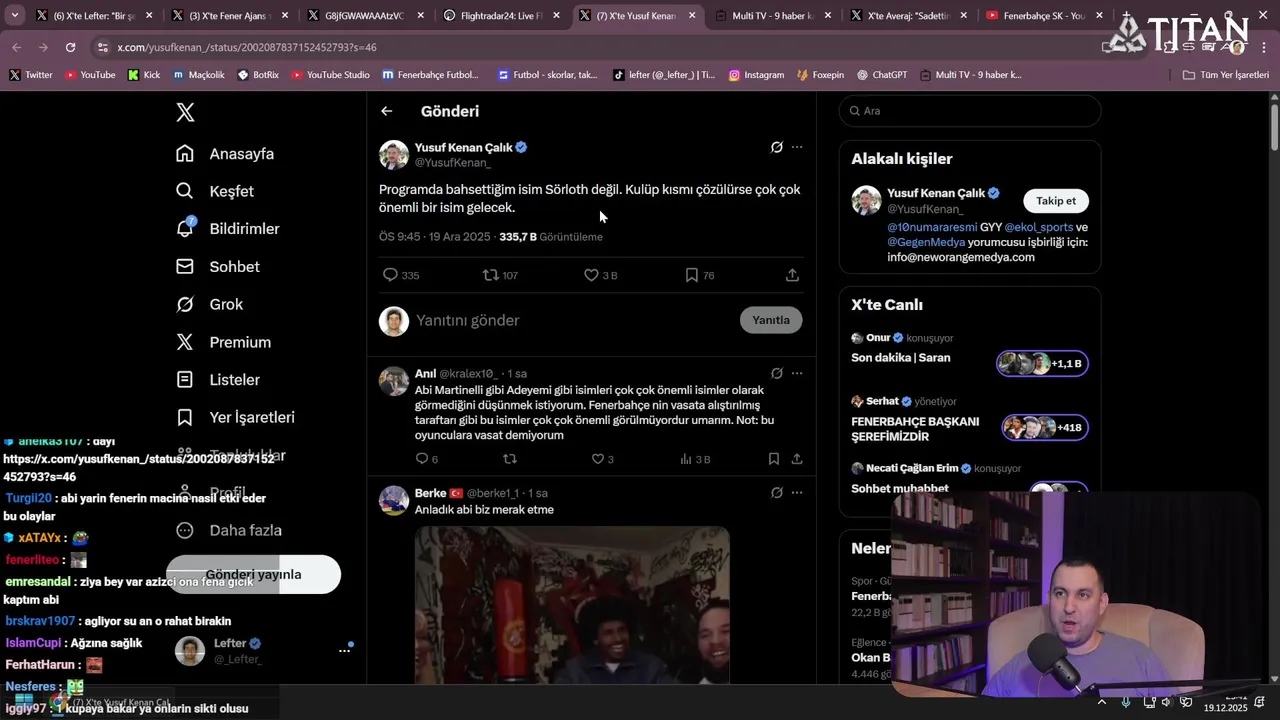
Task: Click Takip et follow button
Action: click(1056, 201)
